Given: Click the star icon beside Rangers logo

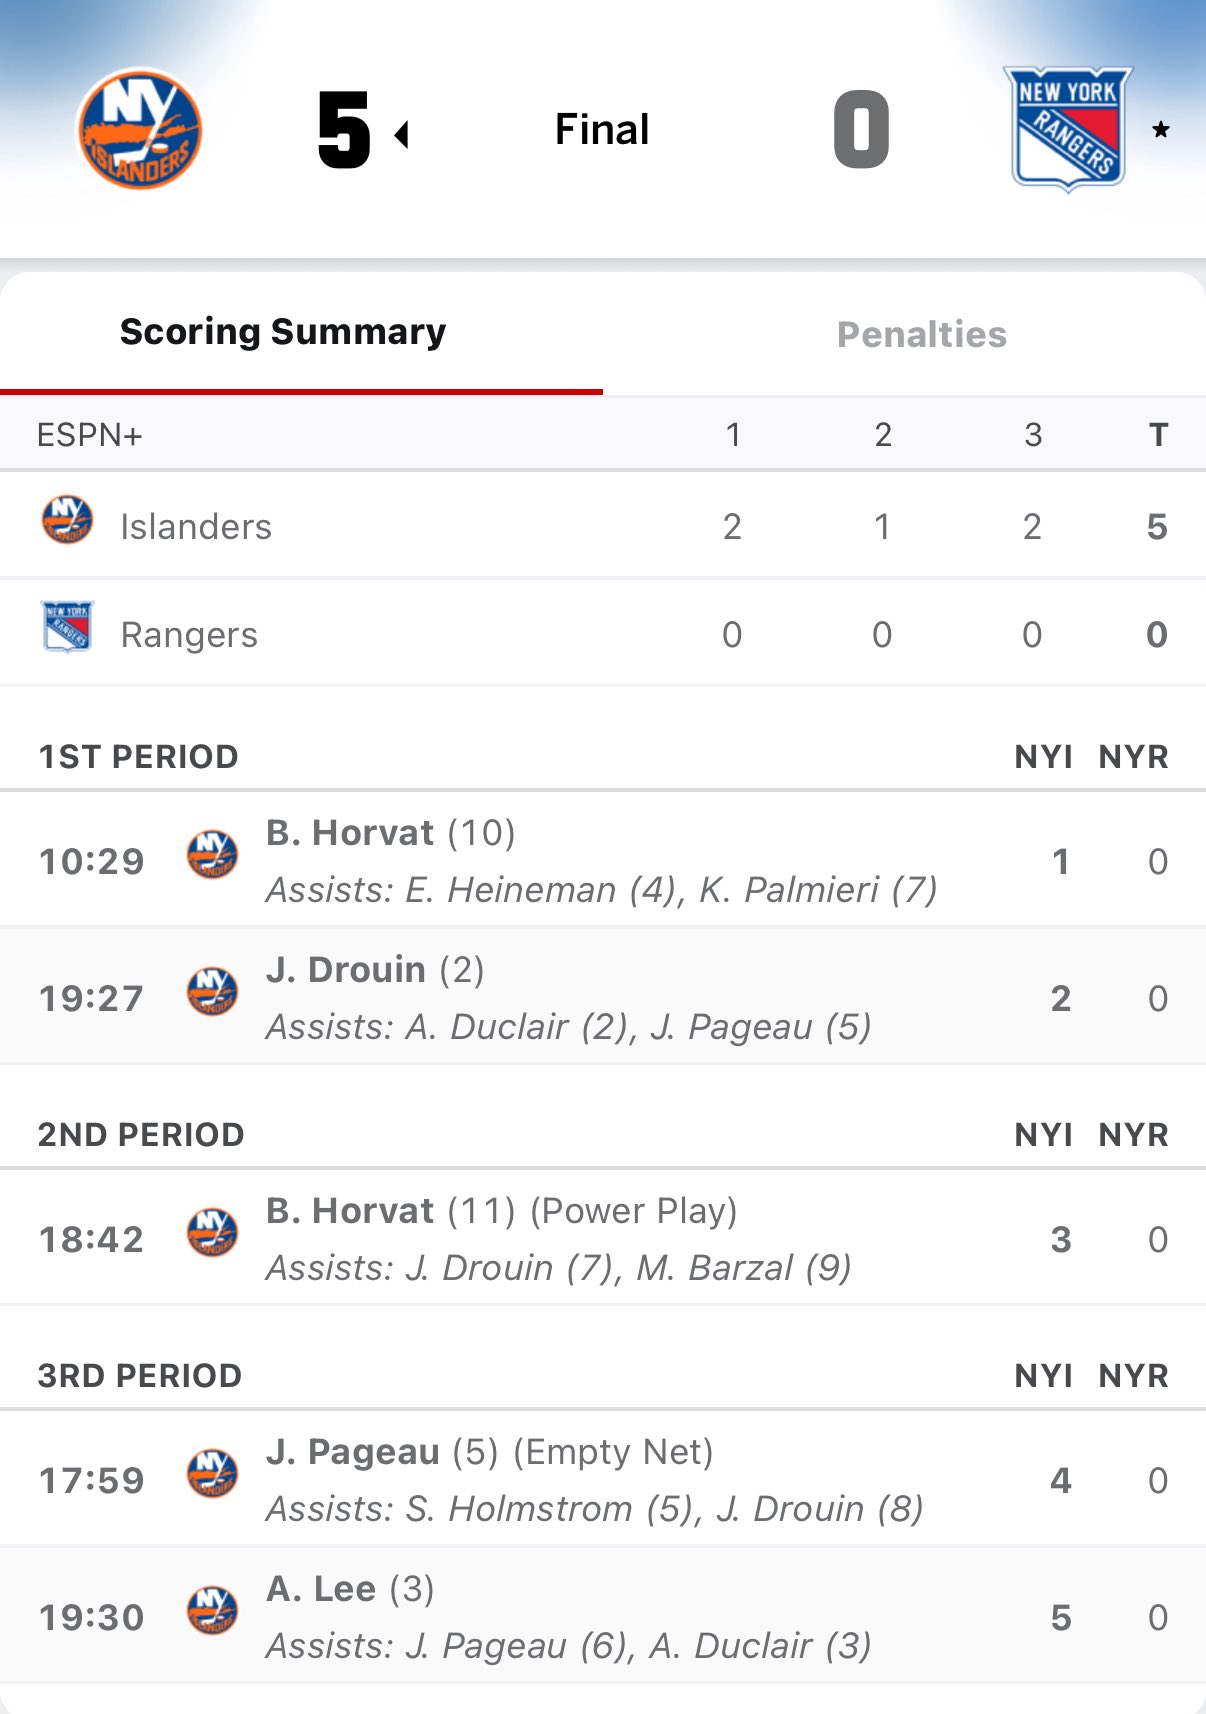Looking at the screenshot, I should [x=1161, y=130].
